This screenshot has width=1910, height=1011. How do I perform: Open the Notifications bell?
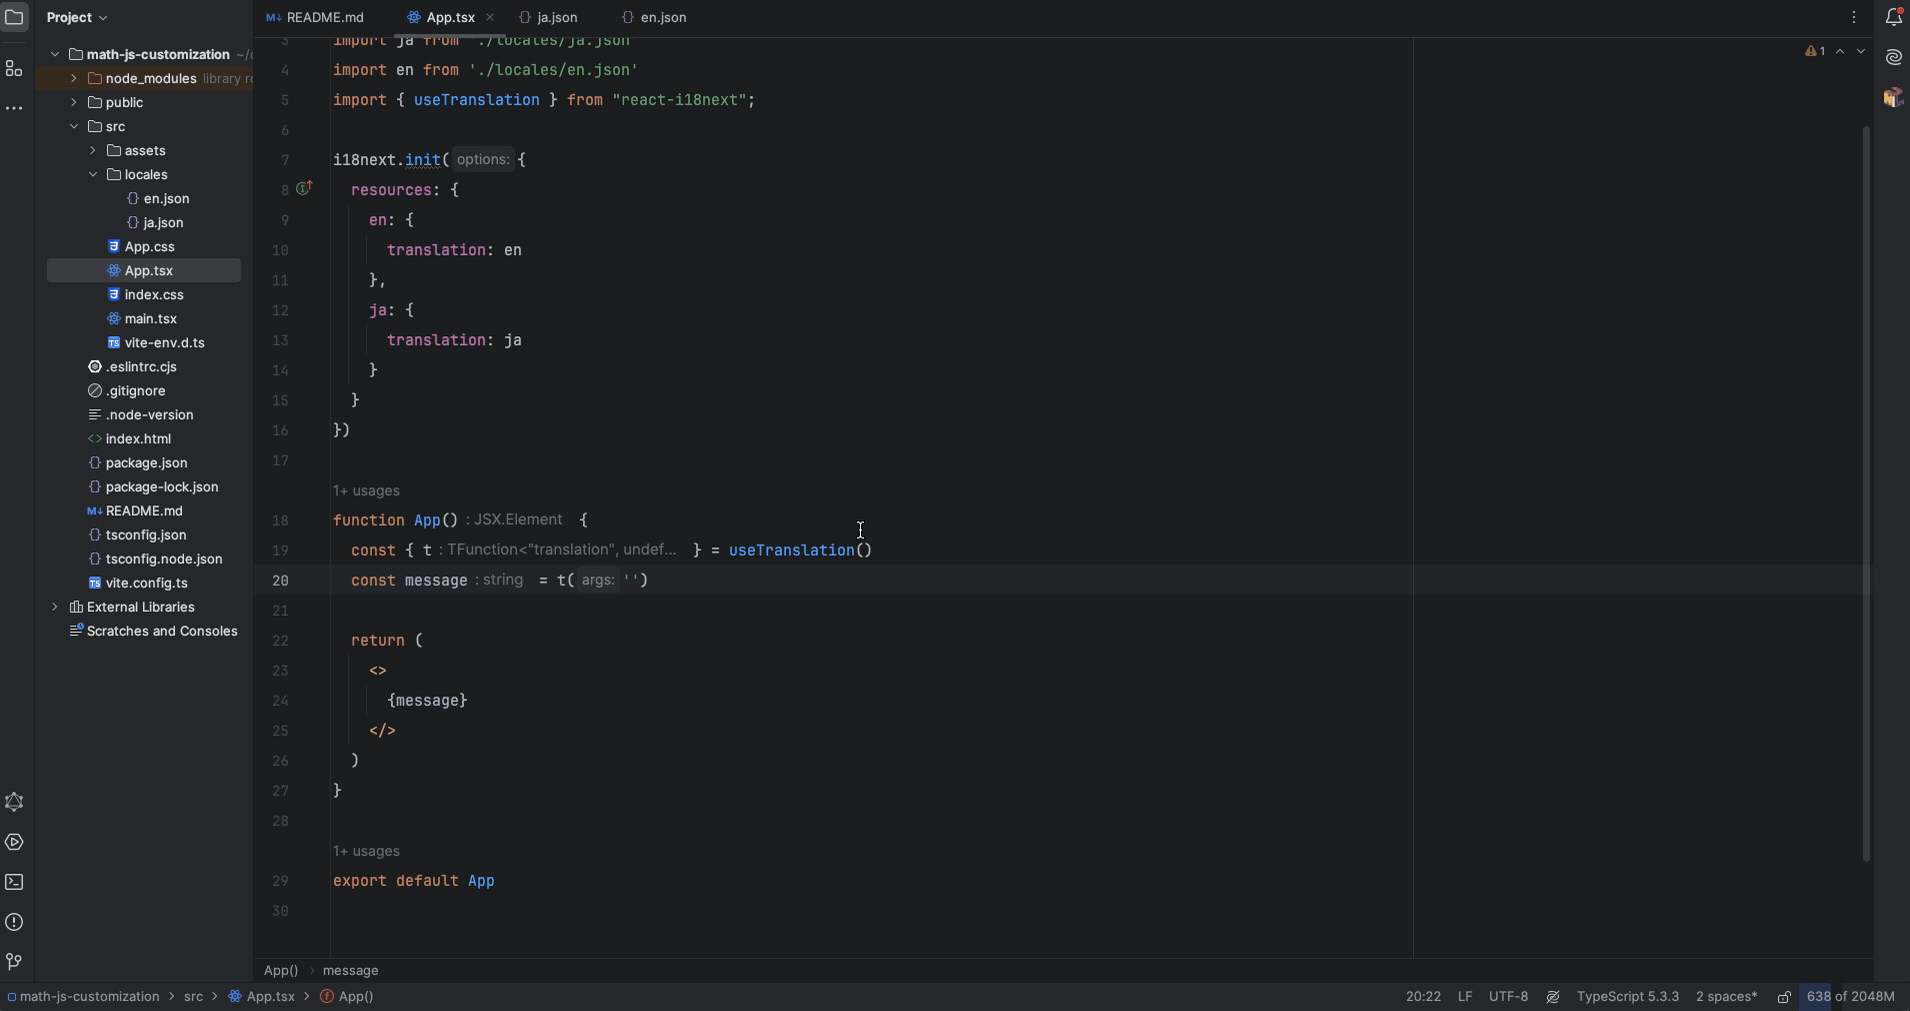1893,17
